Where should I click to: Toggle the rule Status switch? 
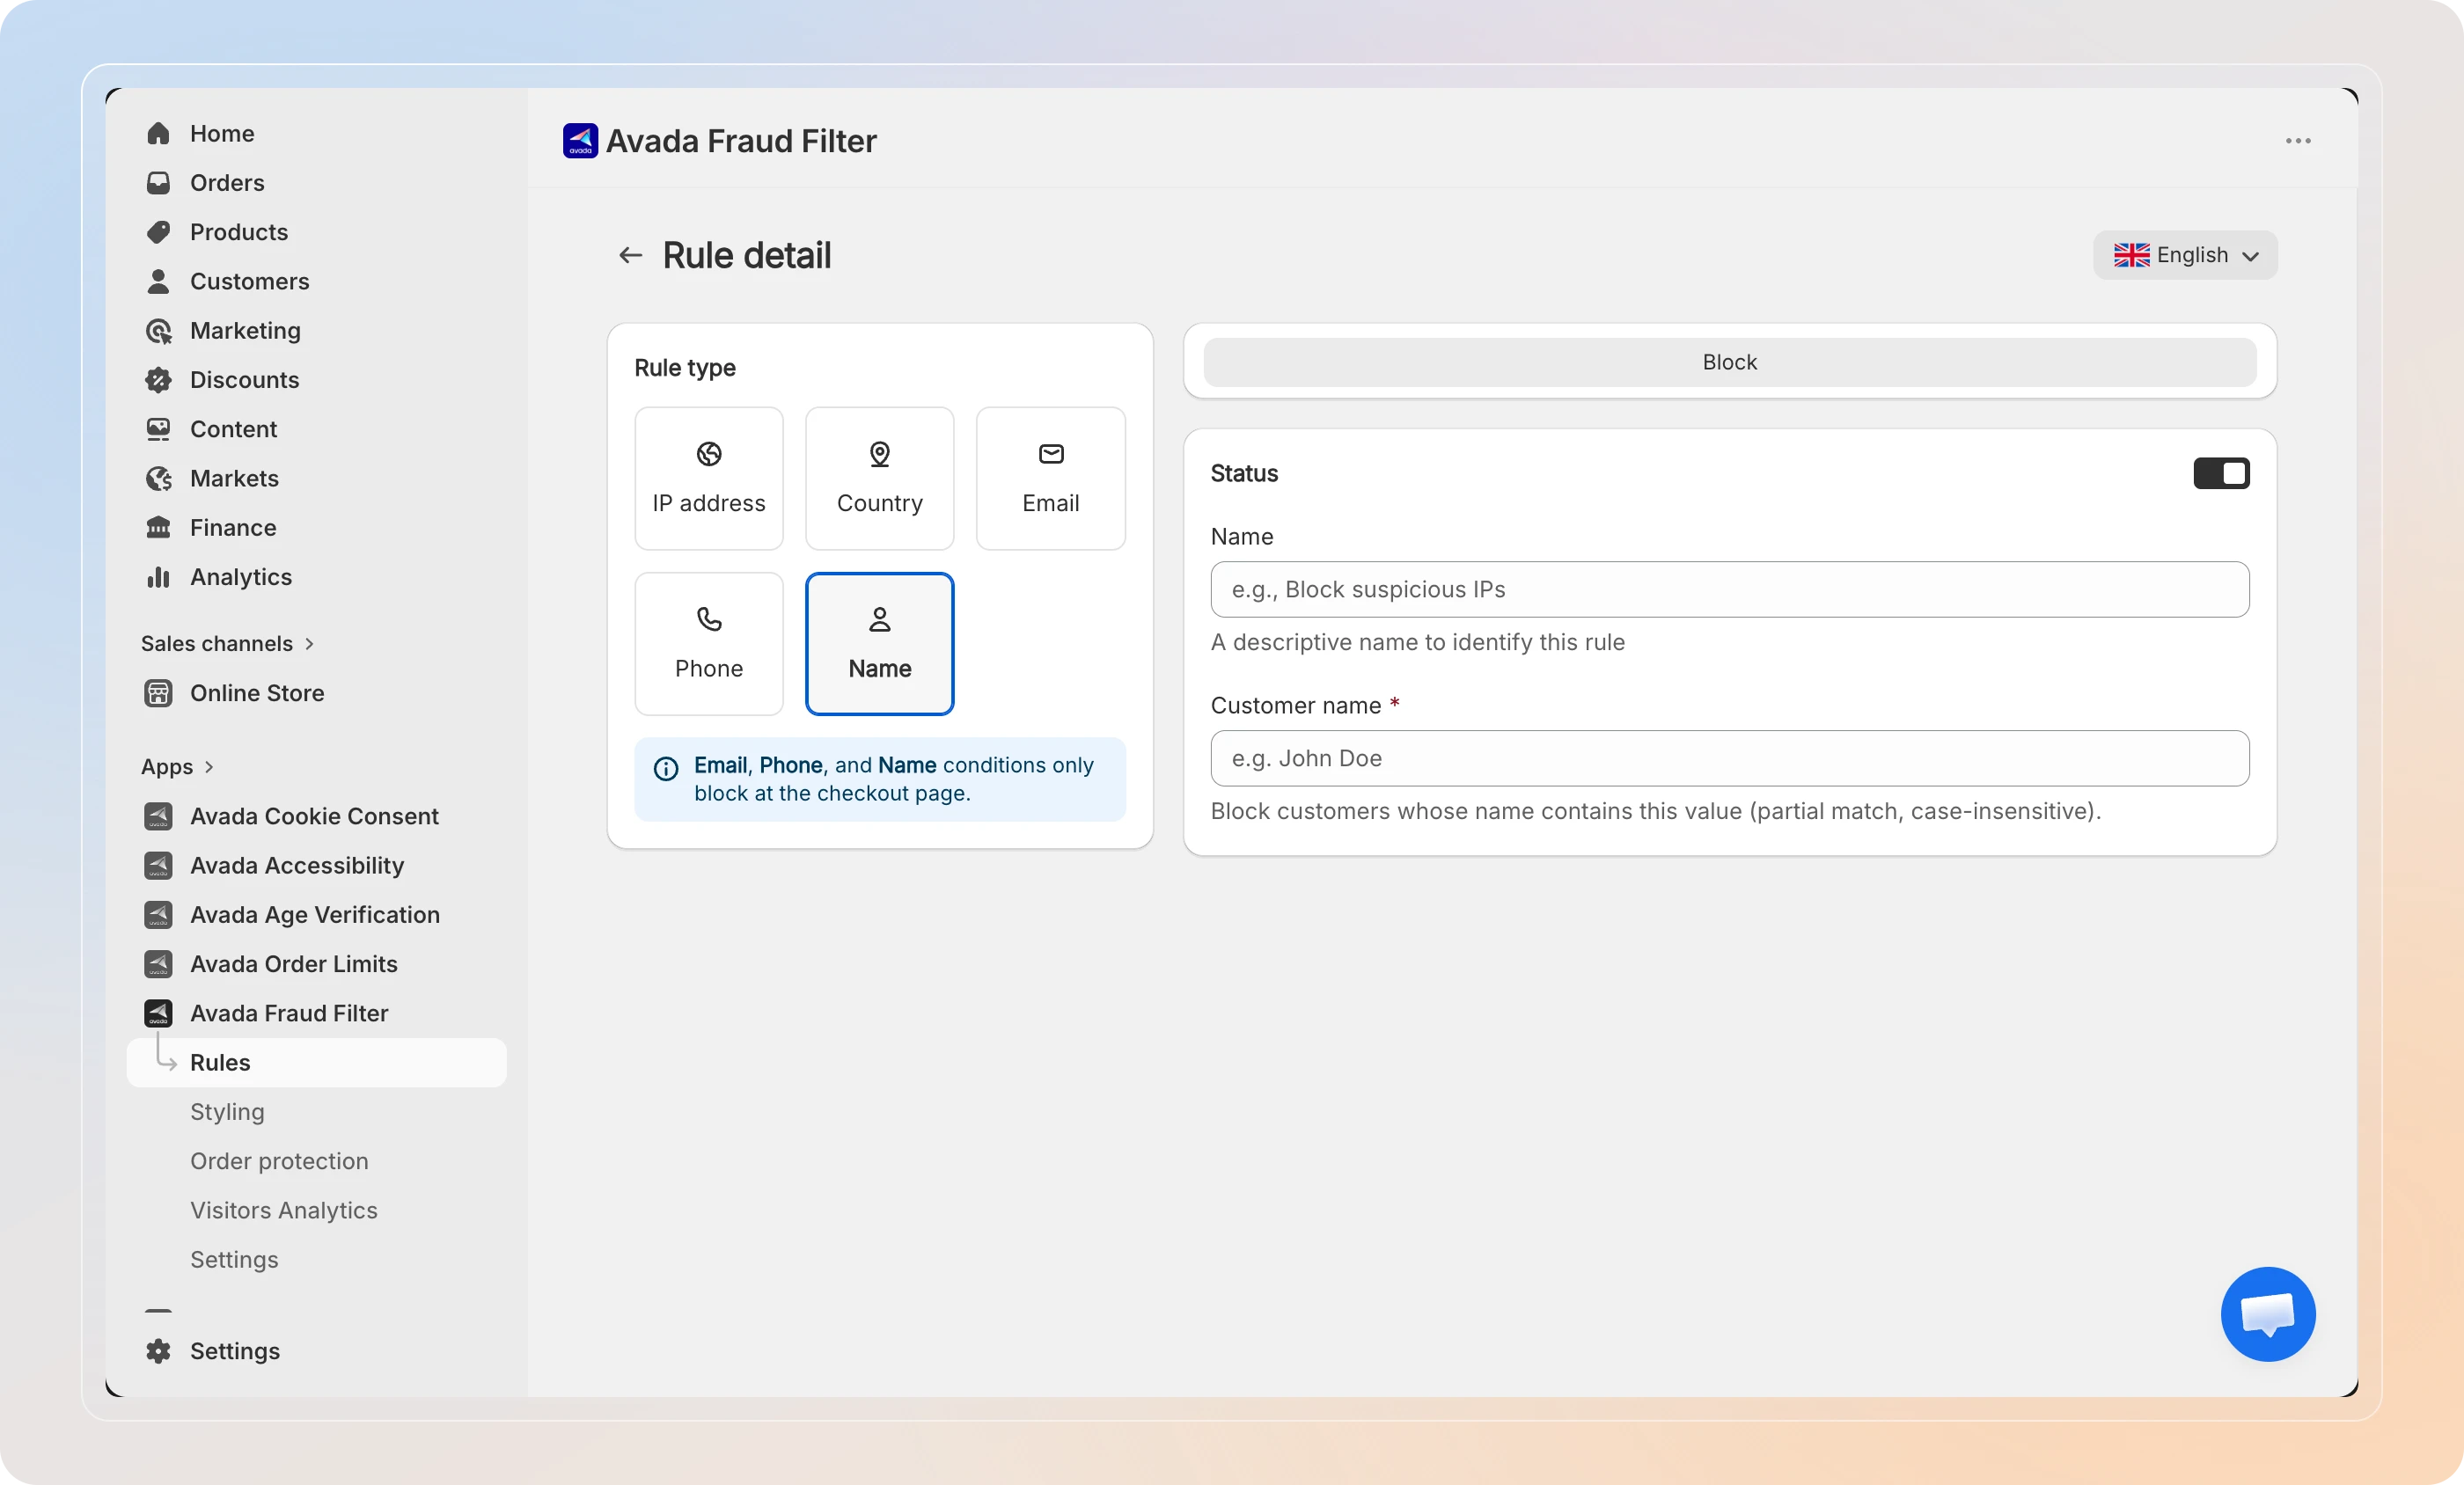click(2221, 473)
